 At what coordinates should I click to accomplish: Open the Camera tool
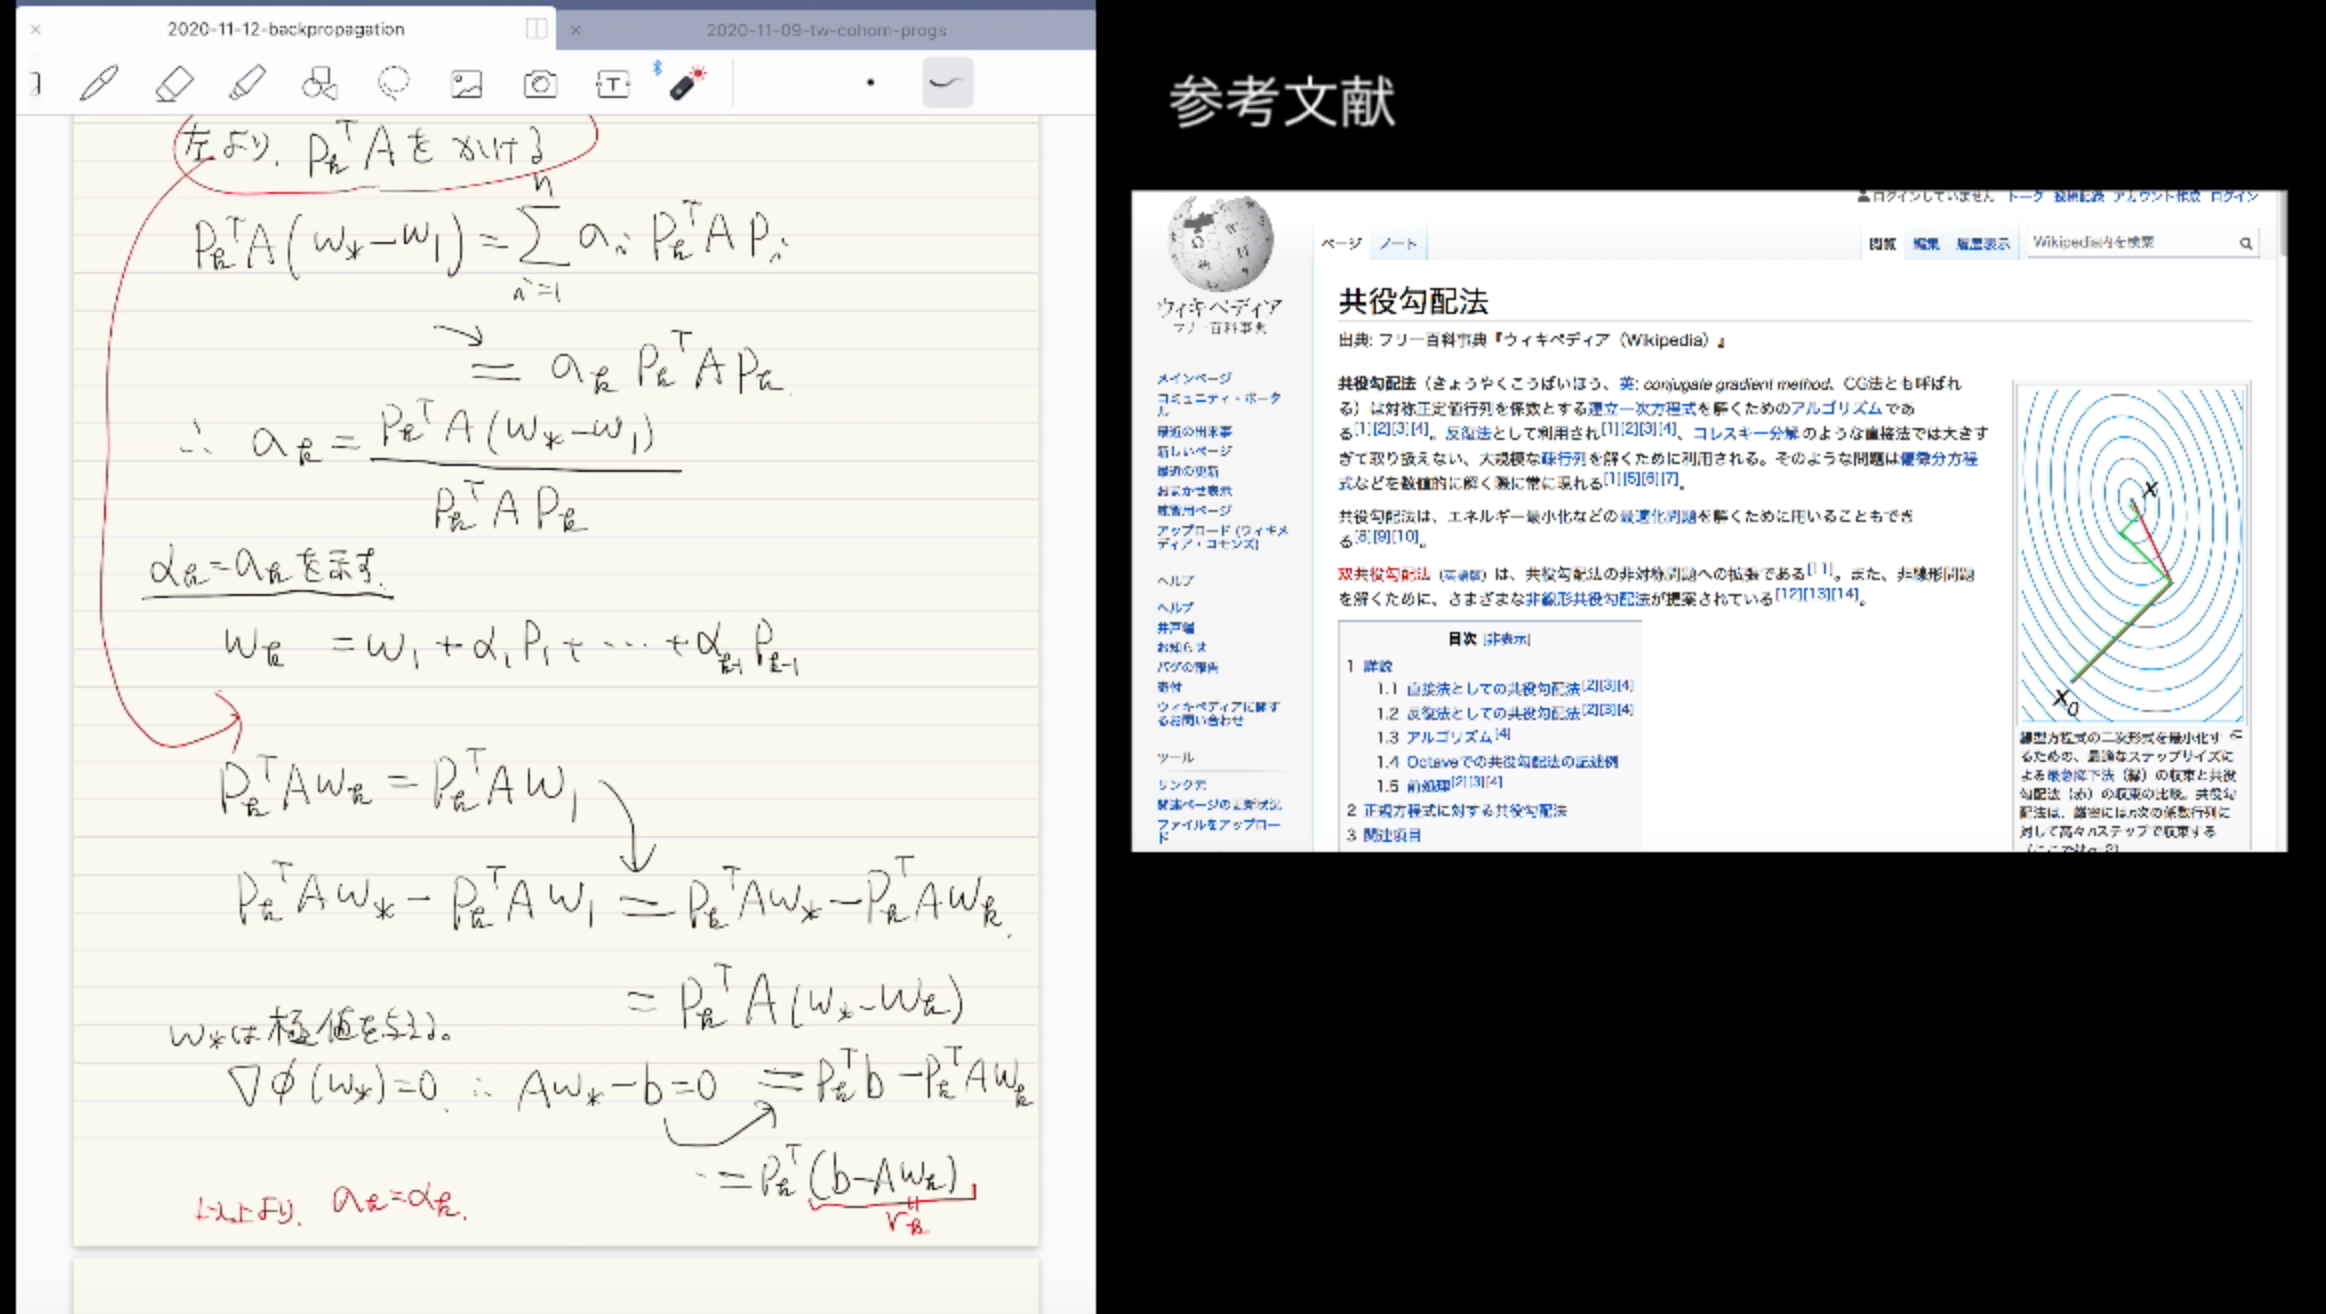pos(540,84)
